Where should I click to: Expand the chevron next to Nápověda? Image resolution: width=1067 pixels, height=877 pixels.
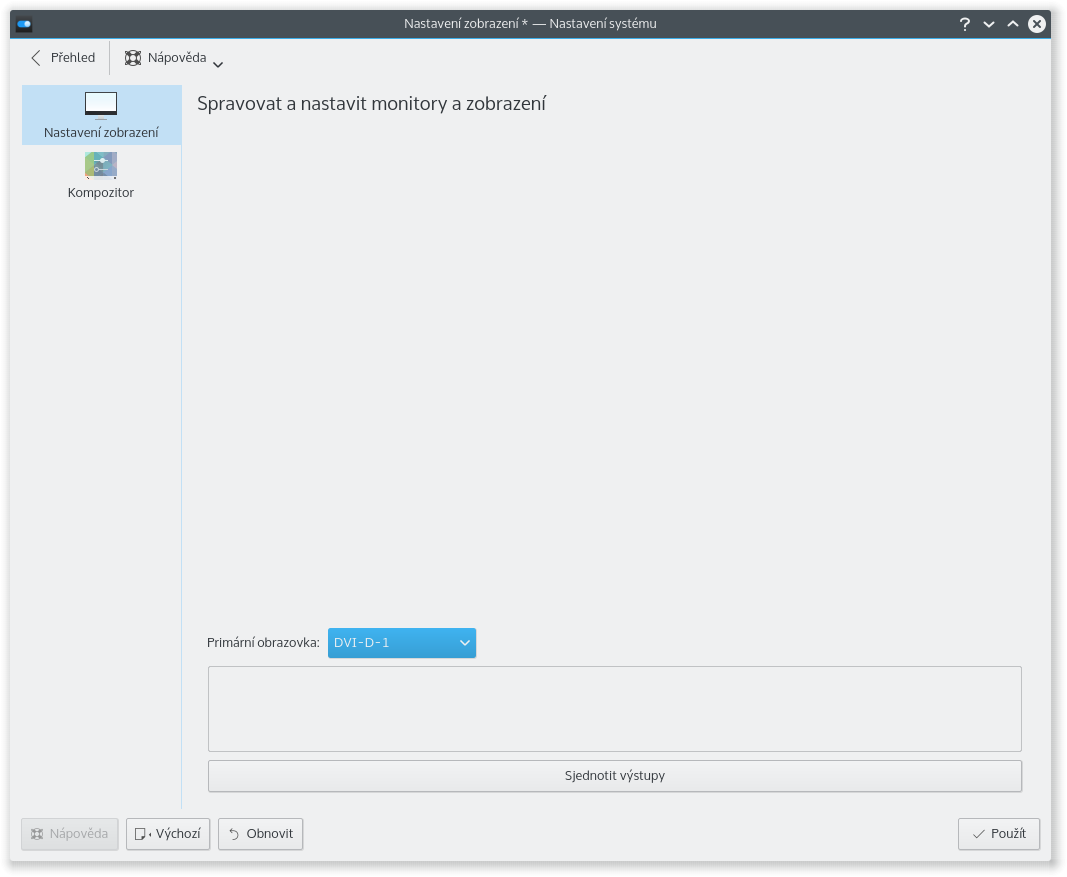click(x=218, y=64)
